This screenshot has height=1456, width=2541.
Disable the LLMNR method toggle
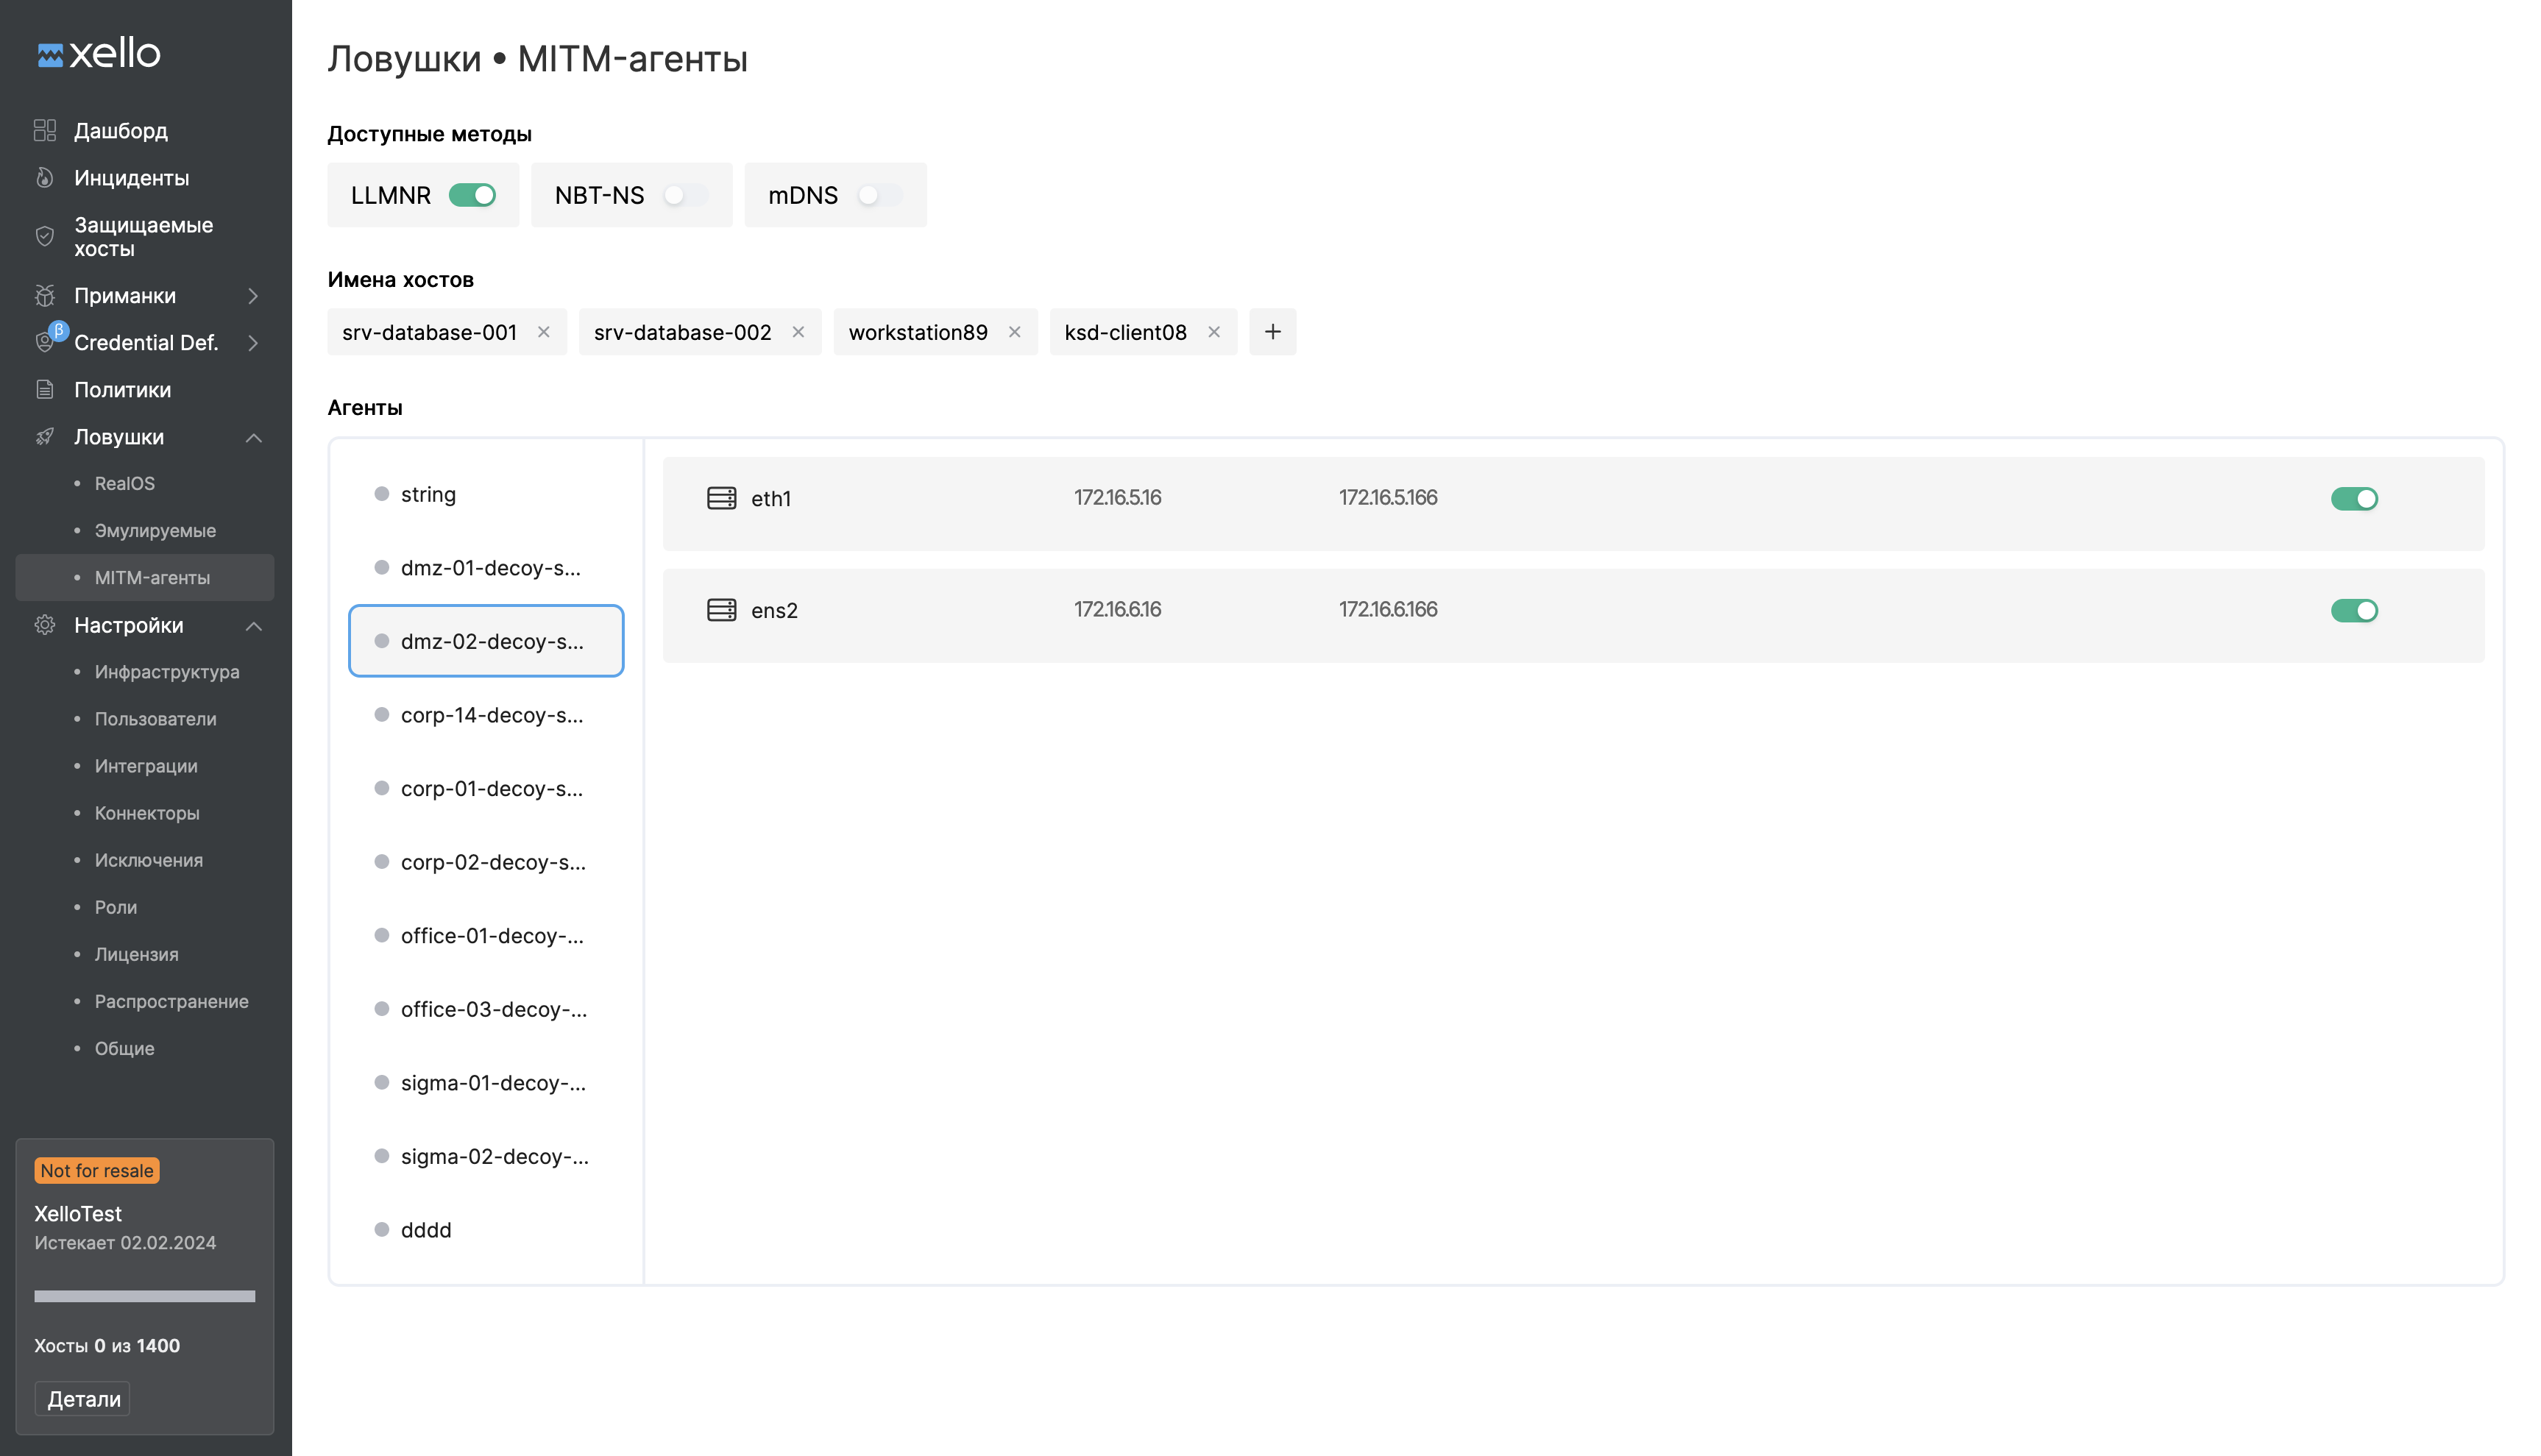tap(472, 195)
